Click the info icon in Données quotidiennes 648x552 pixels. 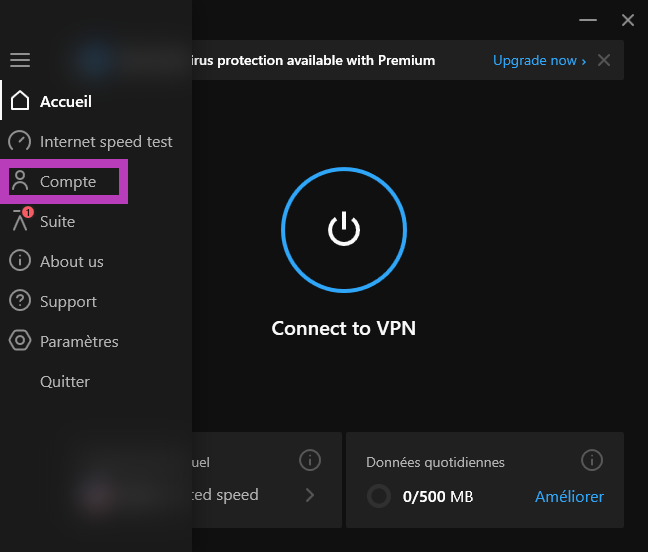click(x=592, y=460)
